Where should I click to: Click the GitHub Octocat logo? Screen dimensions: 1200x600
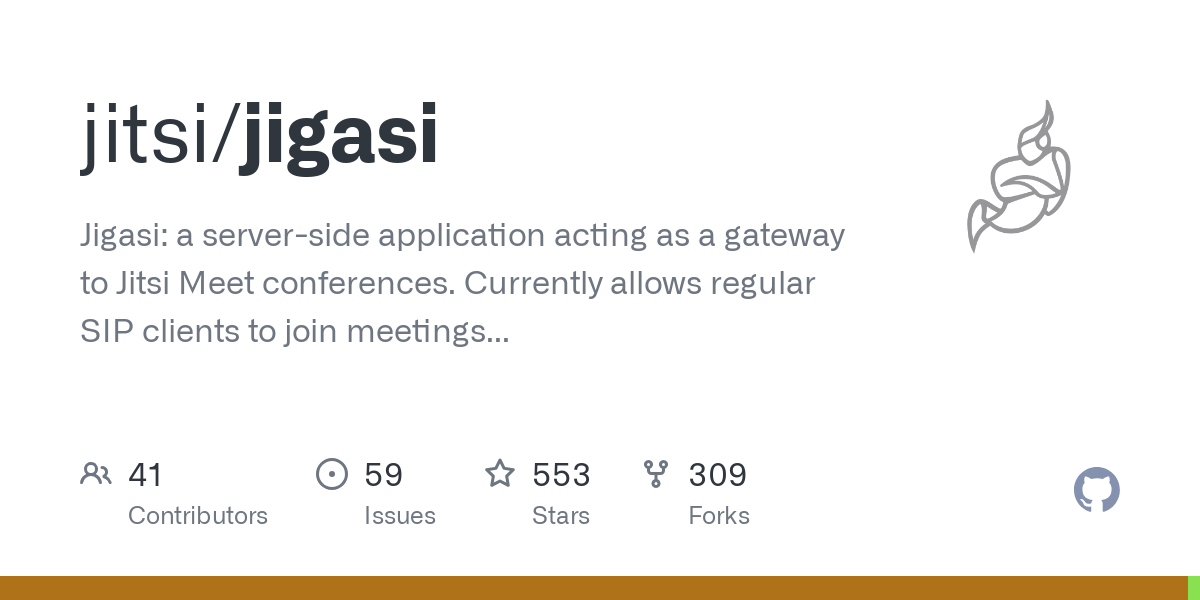(x=1097, y=490)
